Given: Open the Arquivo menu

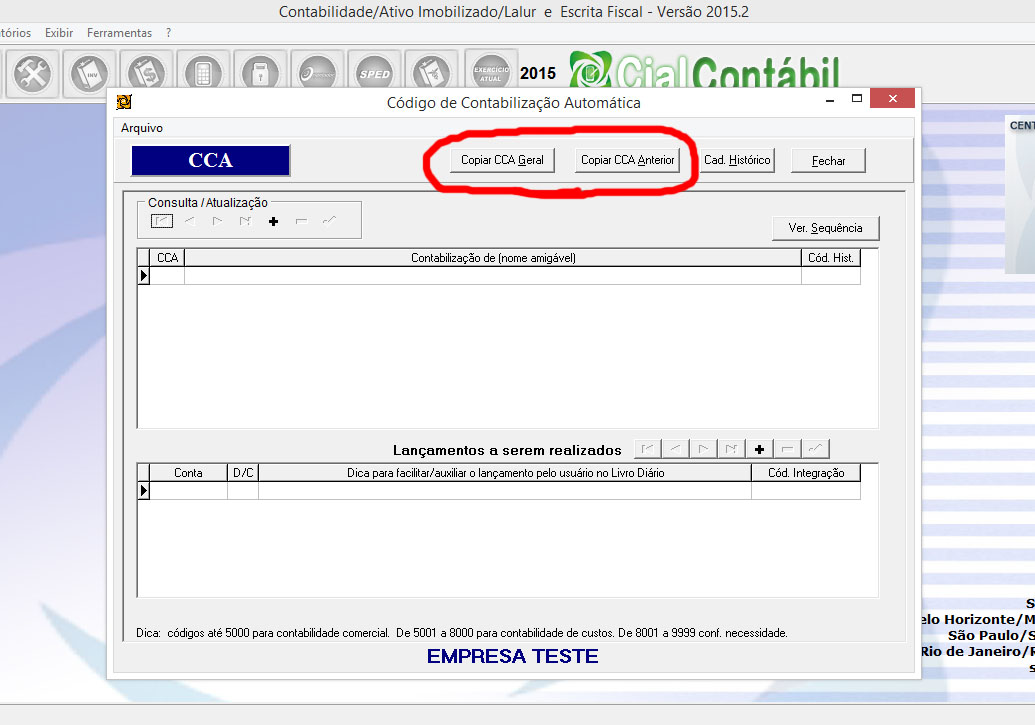Looking at the screenshot, I should pyautogui.click(x=141, y=128).
